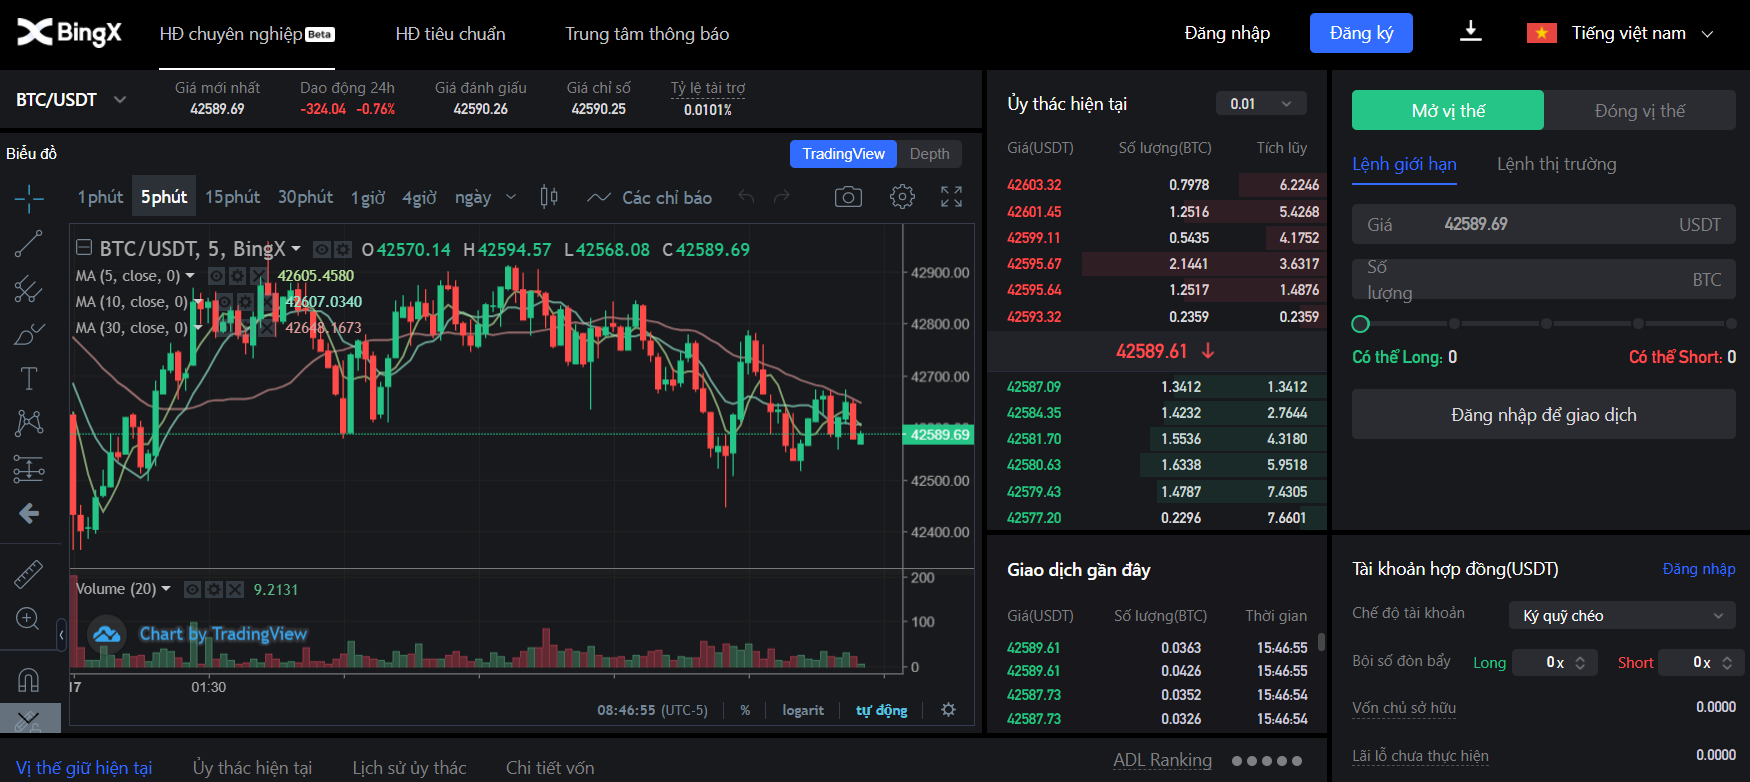Open HĐ chuyên nghiệp tab
The height and width of the screenshot is (782, 1750).
[x=246, y=34]
